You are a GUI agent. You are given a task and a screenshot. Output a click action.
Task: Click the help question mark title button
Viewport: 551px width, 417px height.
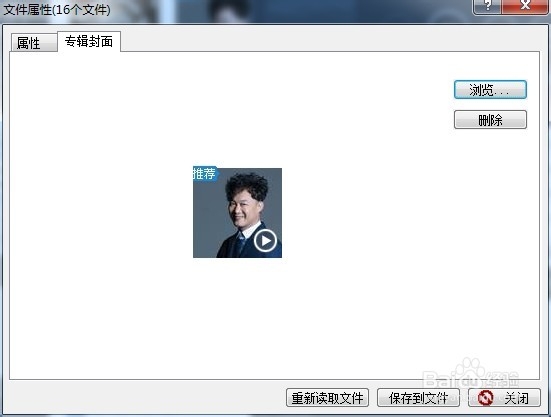click(488, 6)
